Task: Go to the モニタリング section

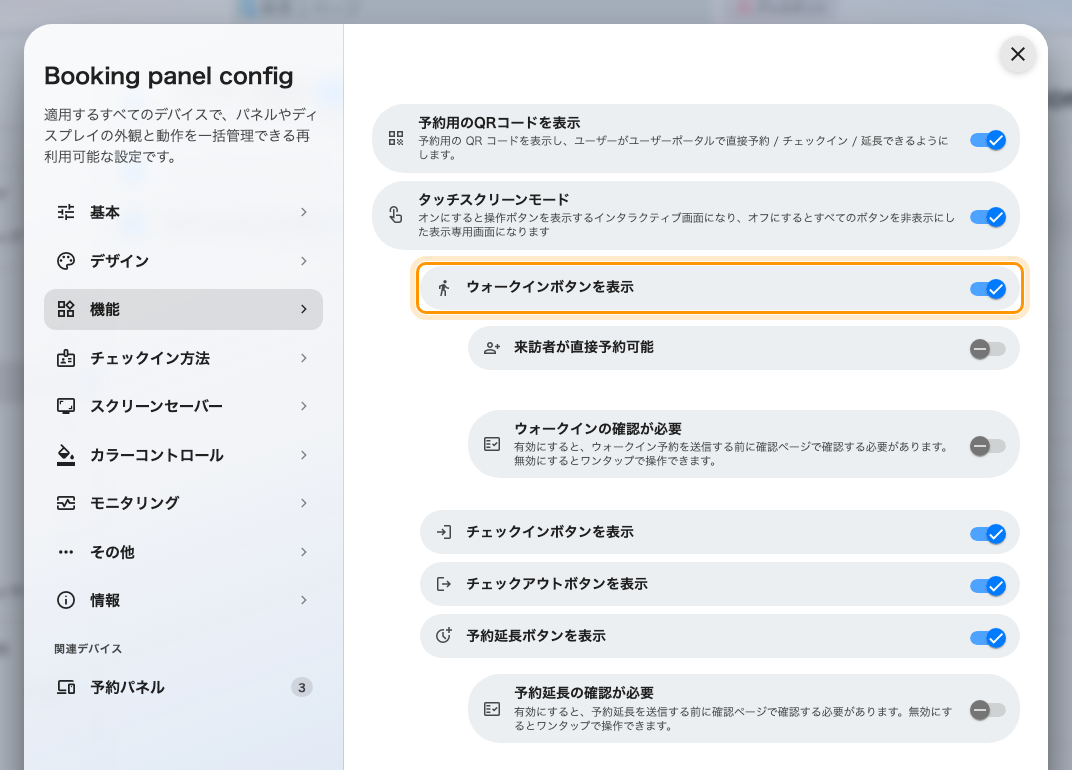Action: click(x=183, y=503)
